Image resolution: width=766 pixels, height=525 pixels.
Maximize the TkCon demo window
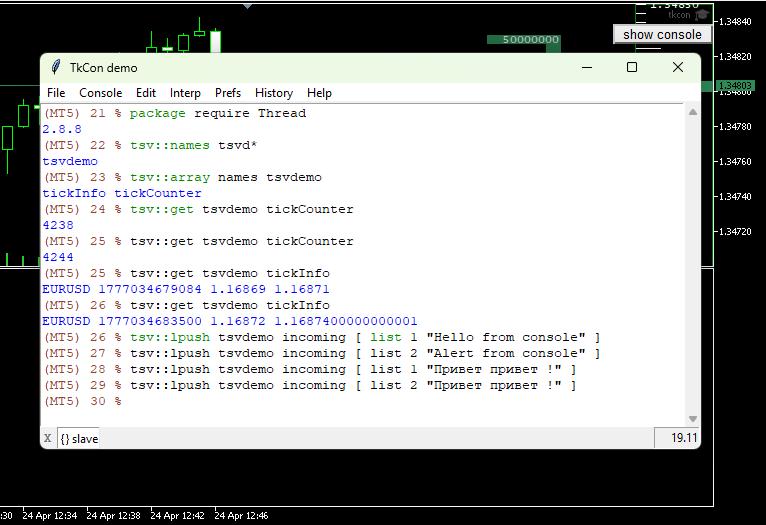pos(632,67)
